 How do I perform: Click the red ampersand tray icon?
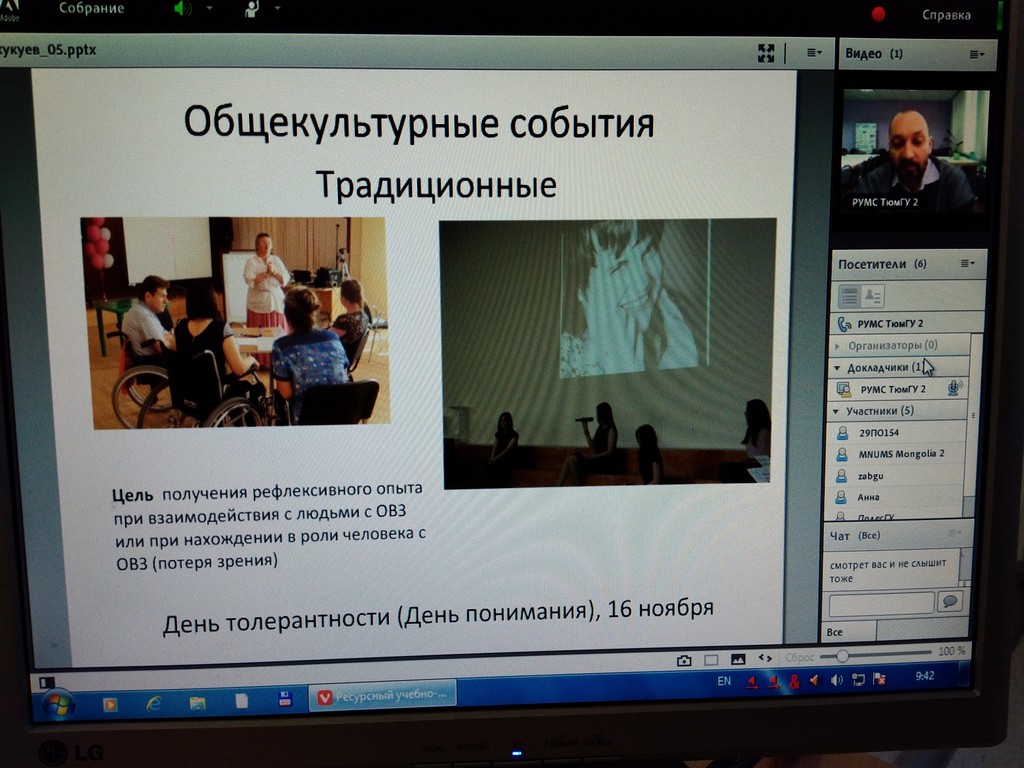point(794,682)
